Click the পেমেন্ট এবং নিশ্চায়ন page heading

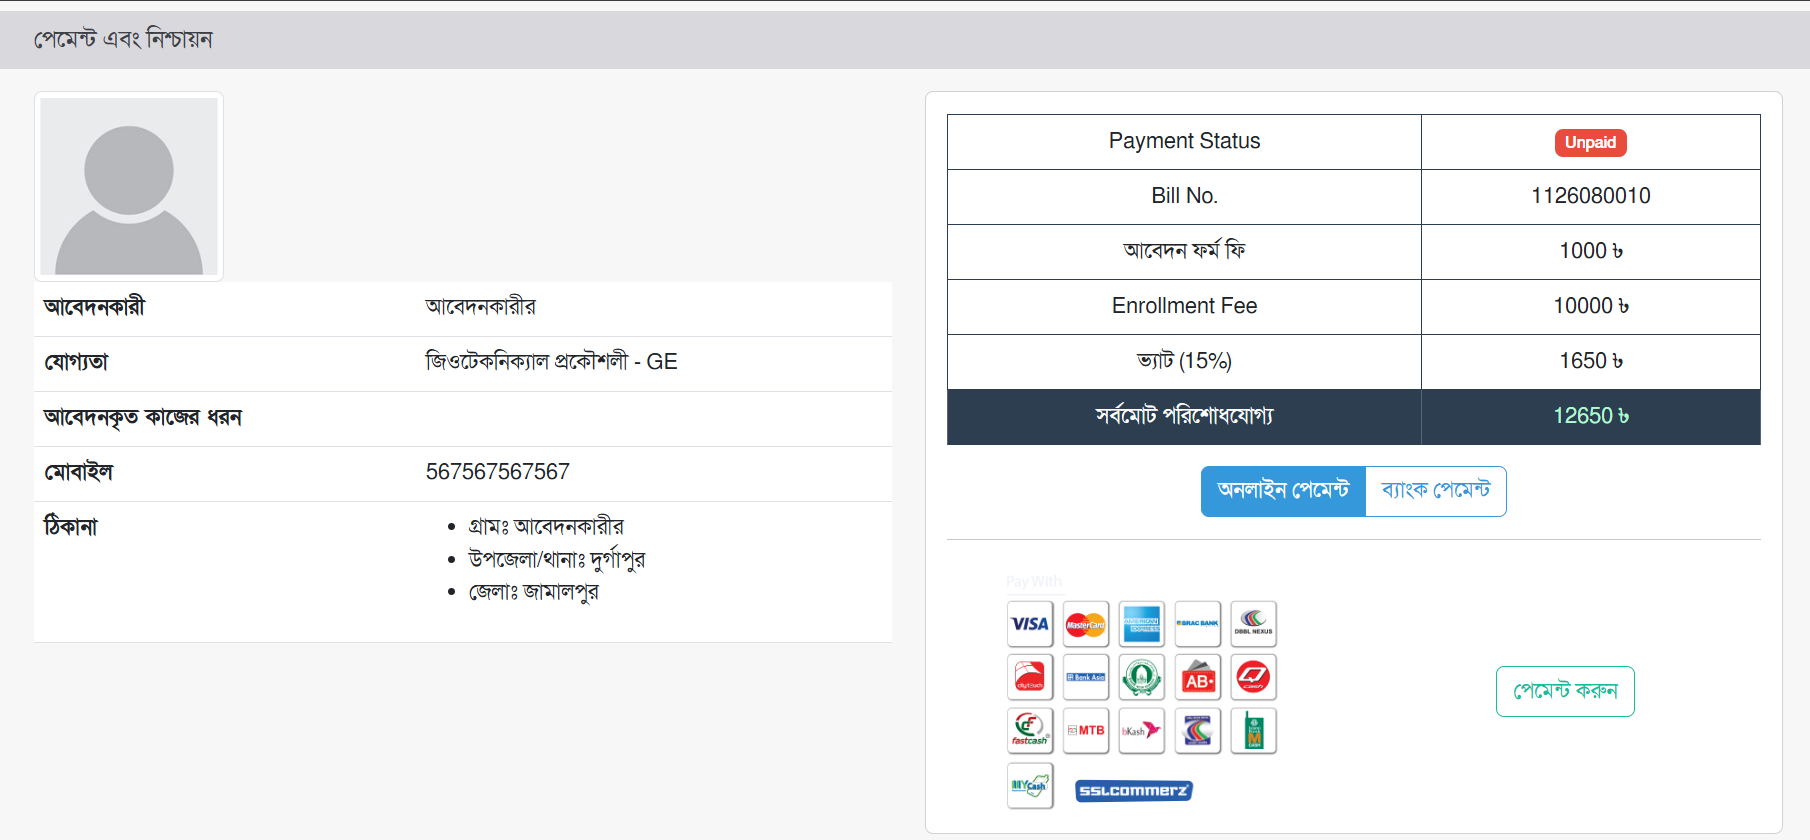coord(123,39)
